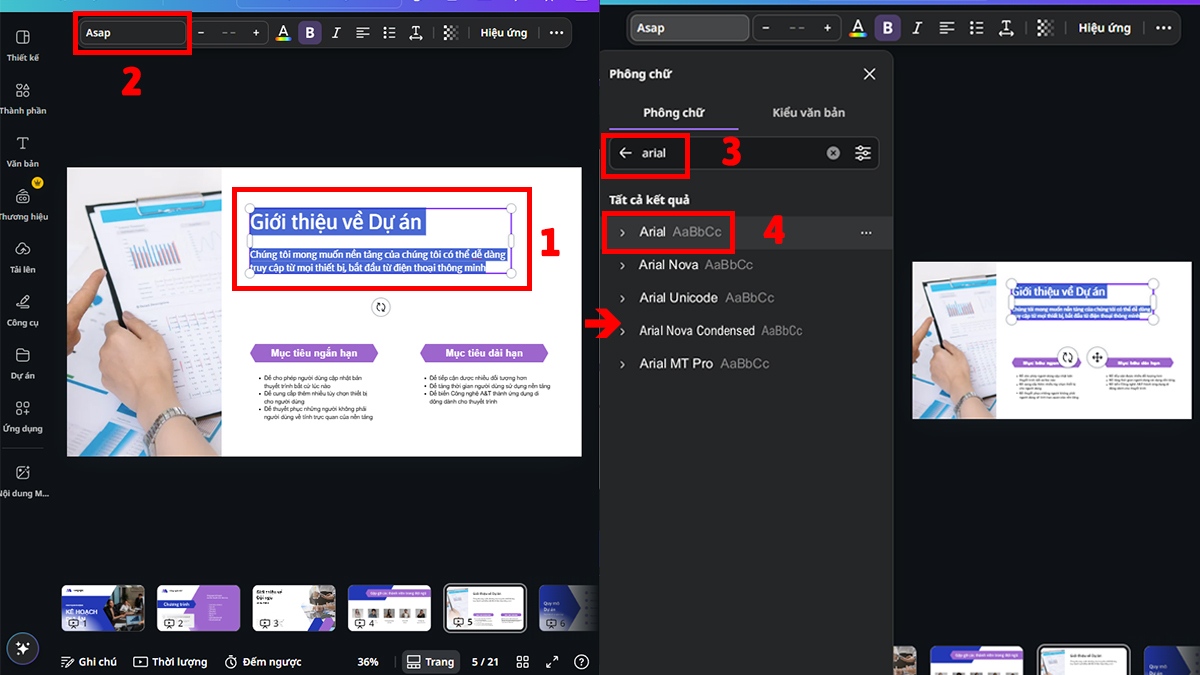Click the transparency checkerboard icon in toolbar
Viewport: 1200px width, 675px height.
point(451,31)
